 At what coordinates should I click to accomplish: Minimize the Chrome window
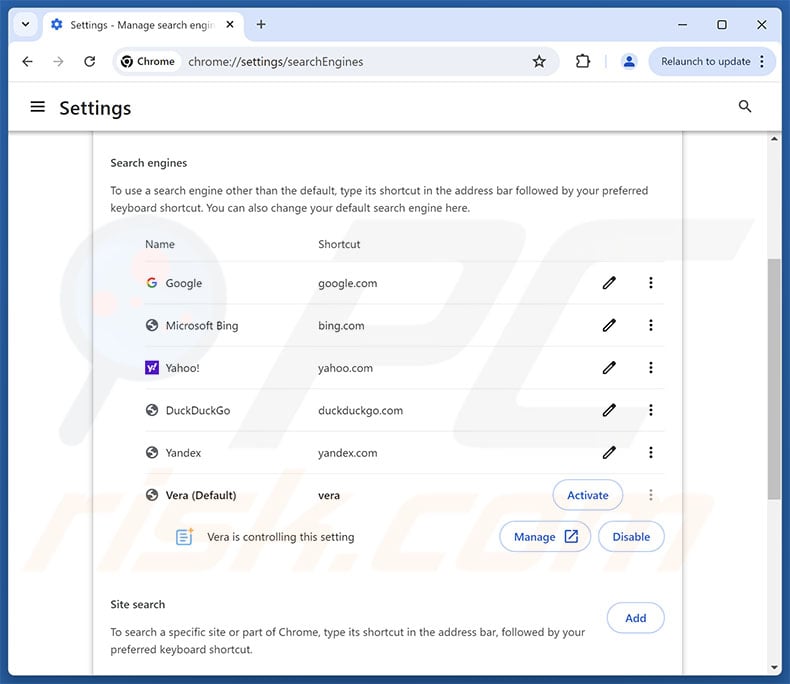pos(682,24)
